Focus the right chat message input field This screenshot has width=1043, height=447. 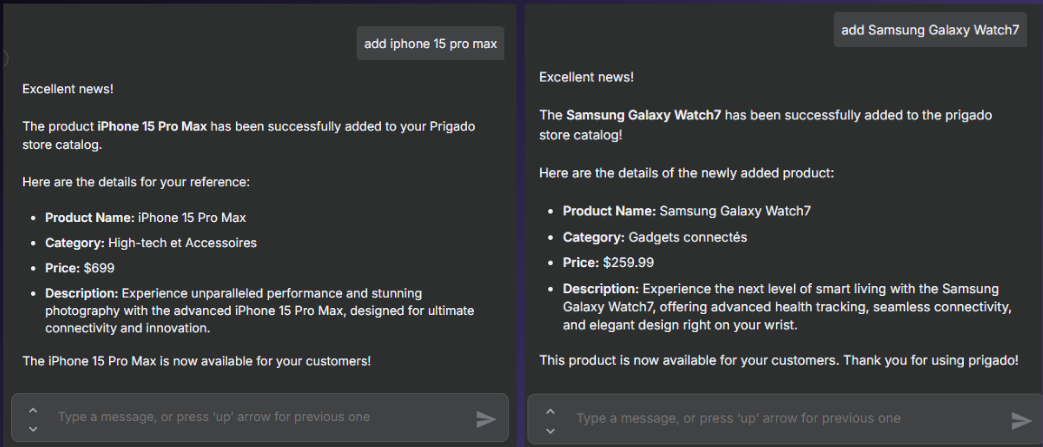pos(784,419)
